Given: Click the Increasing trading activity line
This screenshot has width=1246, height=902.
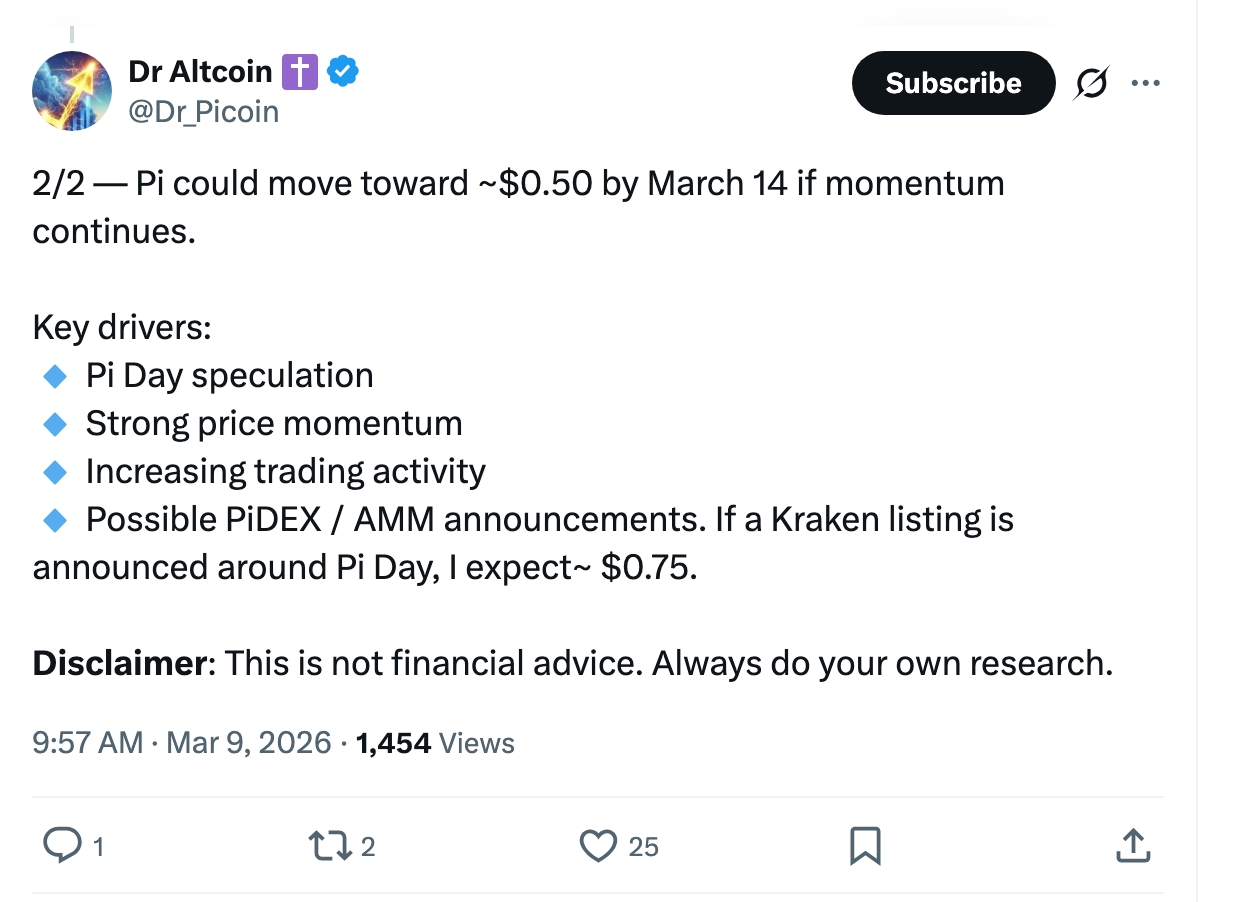Looking at the screenshot, I should [x=285, y=471].
